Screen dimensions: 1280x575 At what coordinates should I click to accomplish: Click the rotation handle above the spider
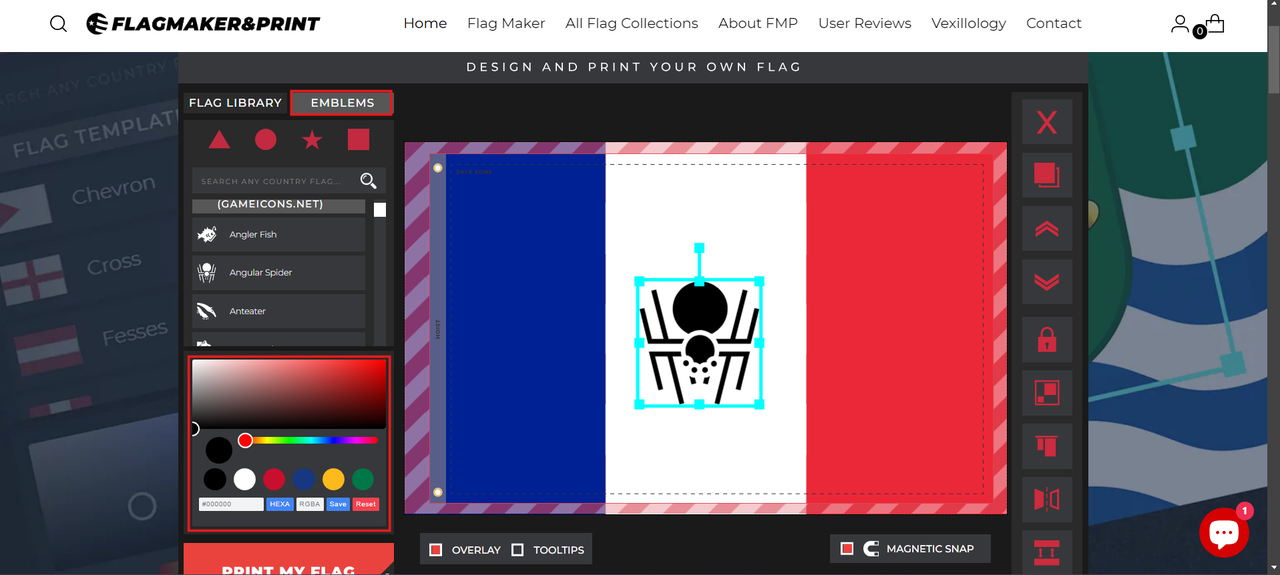(699, 247)
